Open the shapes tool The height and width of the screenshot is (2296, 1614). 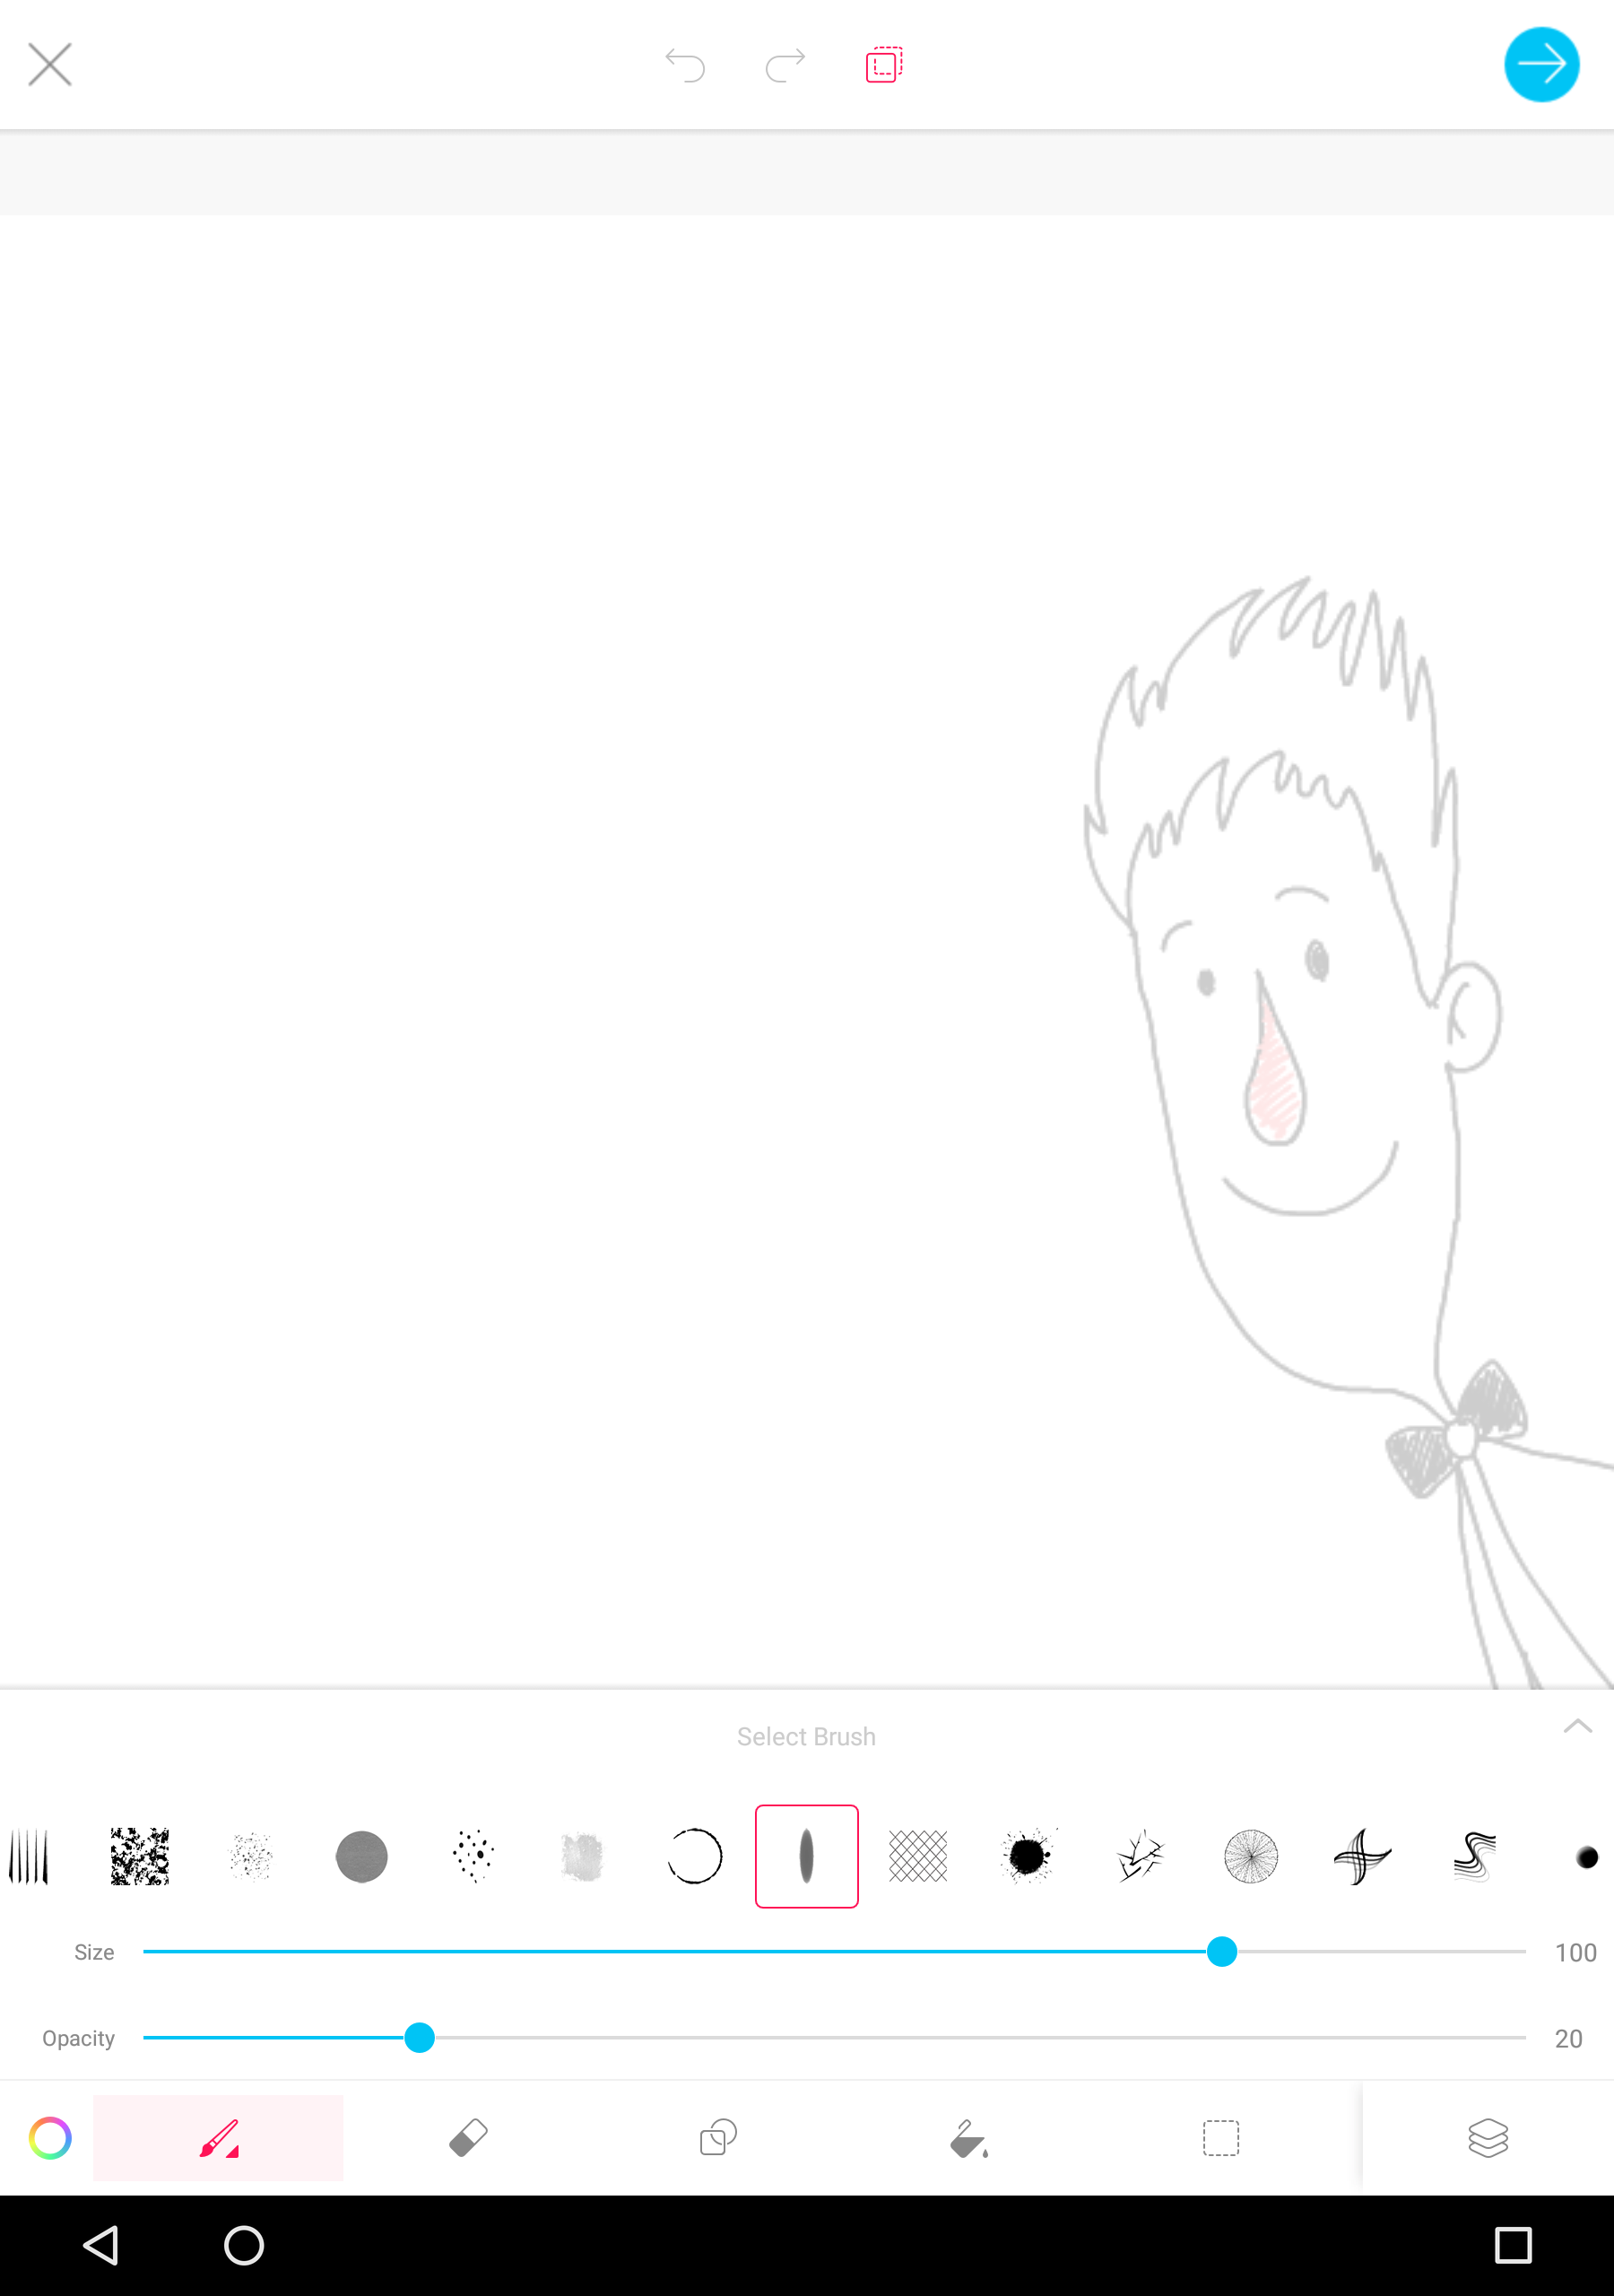[718, 2138]
